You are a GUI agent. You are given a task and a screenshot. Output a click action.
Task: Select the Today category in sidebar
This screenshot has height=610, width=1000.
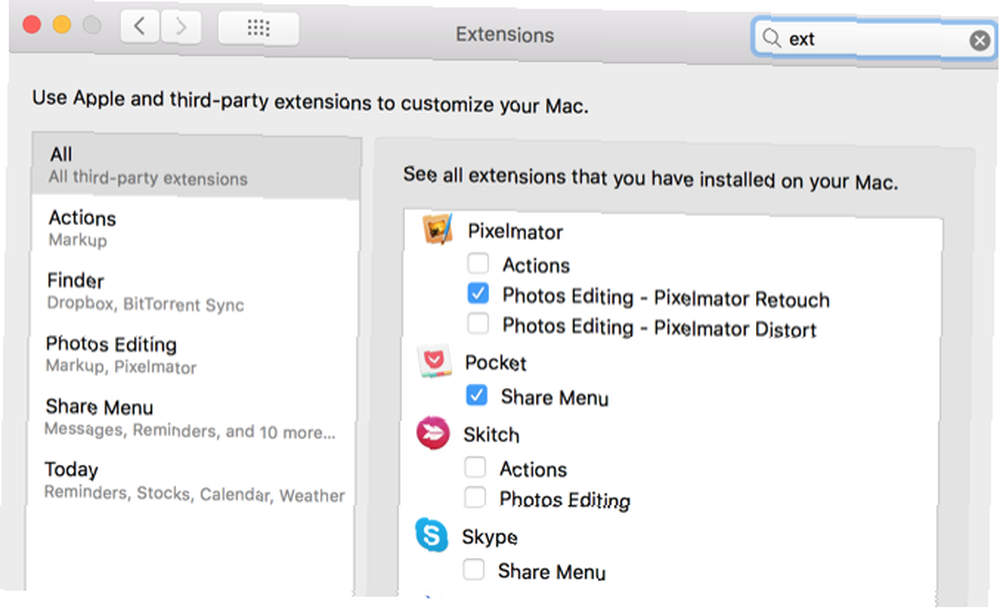tap(191, 481)
